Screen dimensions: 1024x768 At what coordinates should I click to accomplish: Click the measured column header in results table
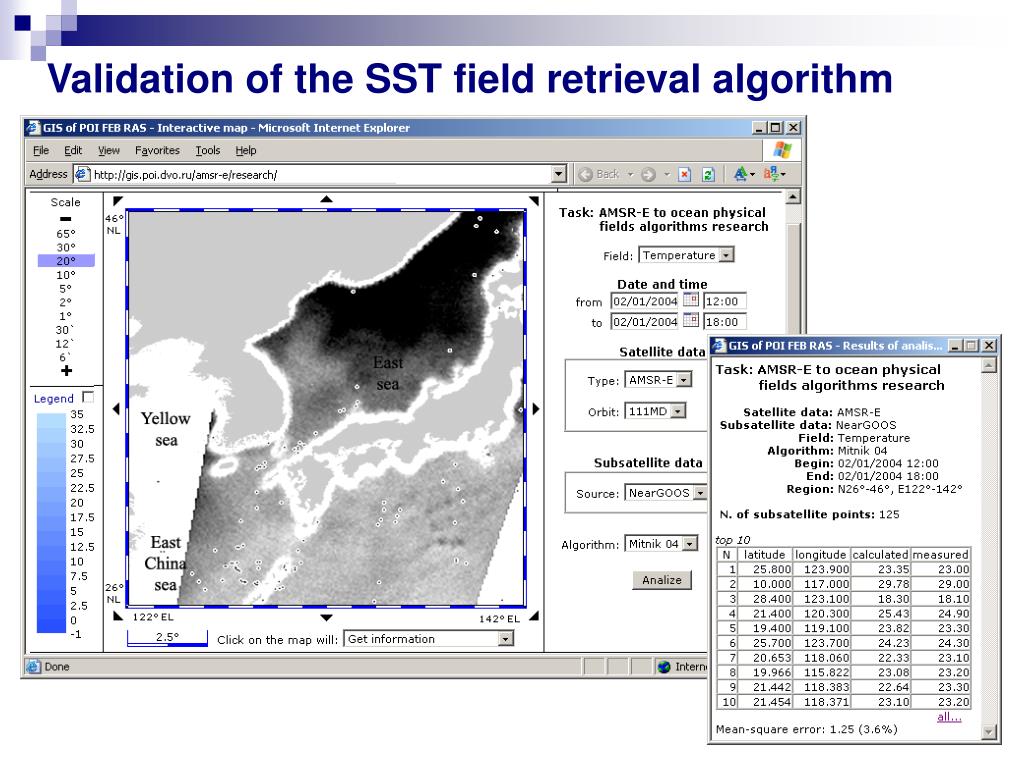pos(940,554)
